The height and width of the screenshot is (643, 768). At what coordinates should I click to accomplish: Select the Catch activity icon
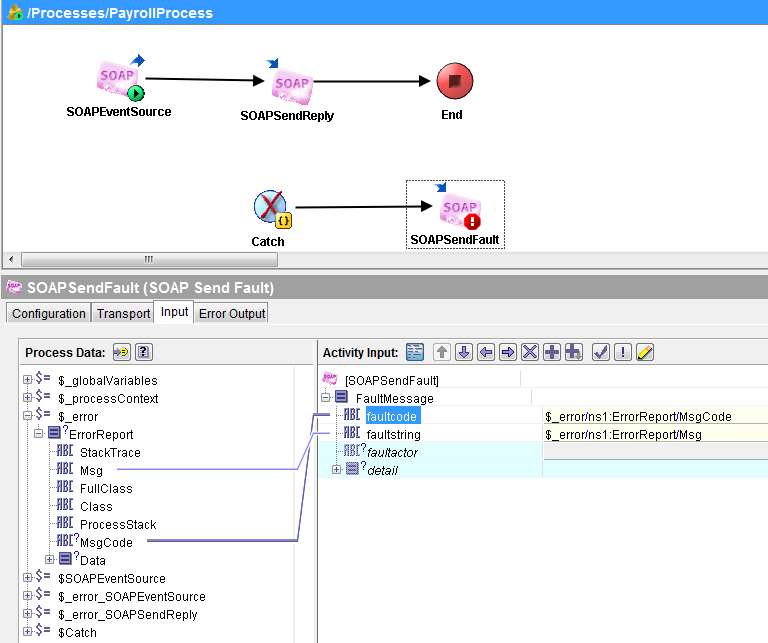272,209
